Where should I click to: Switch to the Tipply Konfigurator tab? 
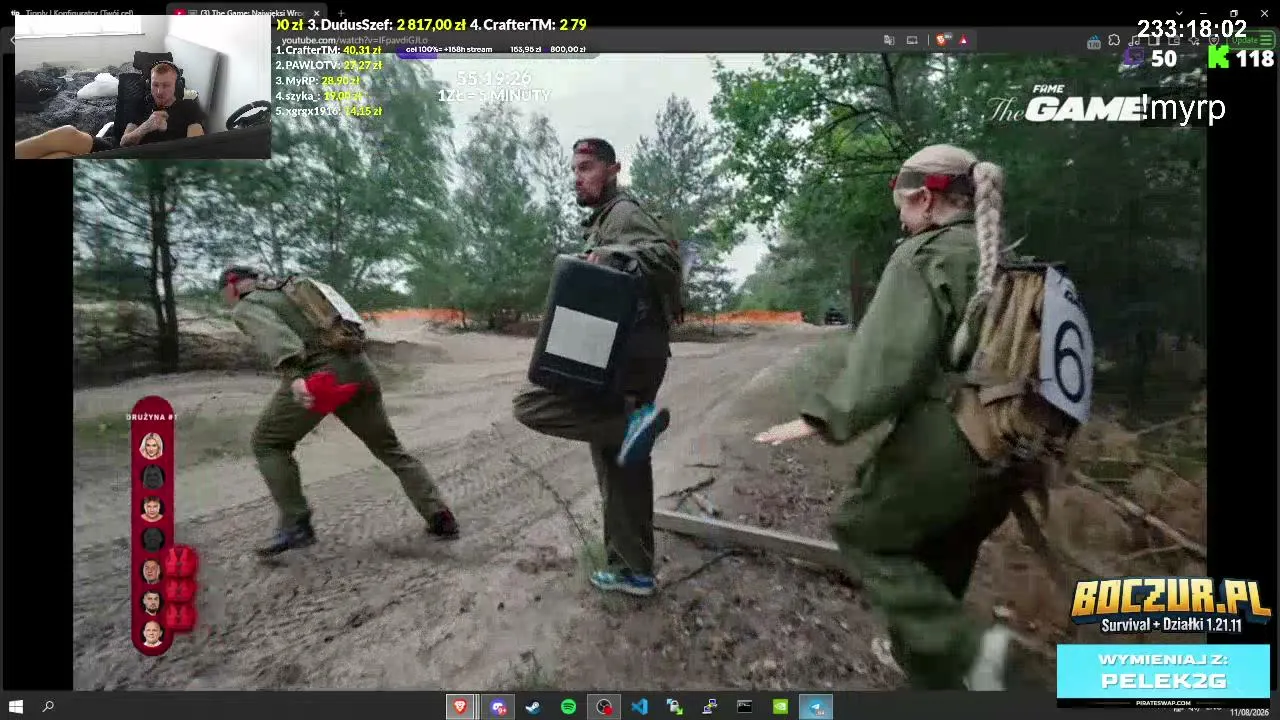[x=80, y=13]
